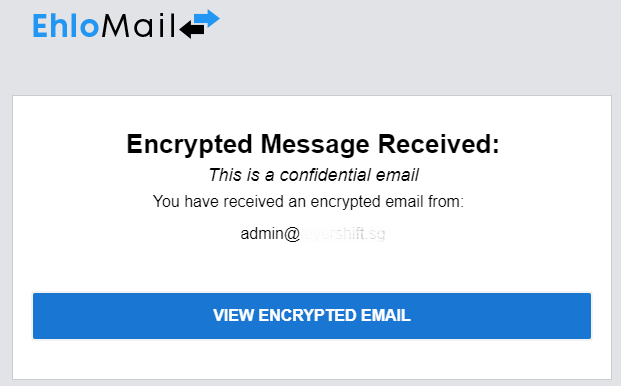Click 'encrypted email from:' in the sender line
This screenshot has width=621, height=386.
pos(387,202)
